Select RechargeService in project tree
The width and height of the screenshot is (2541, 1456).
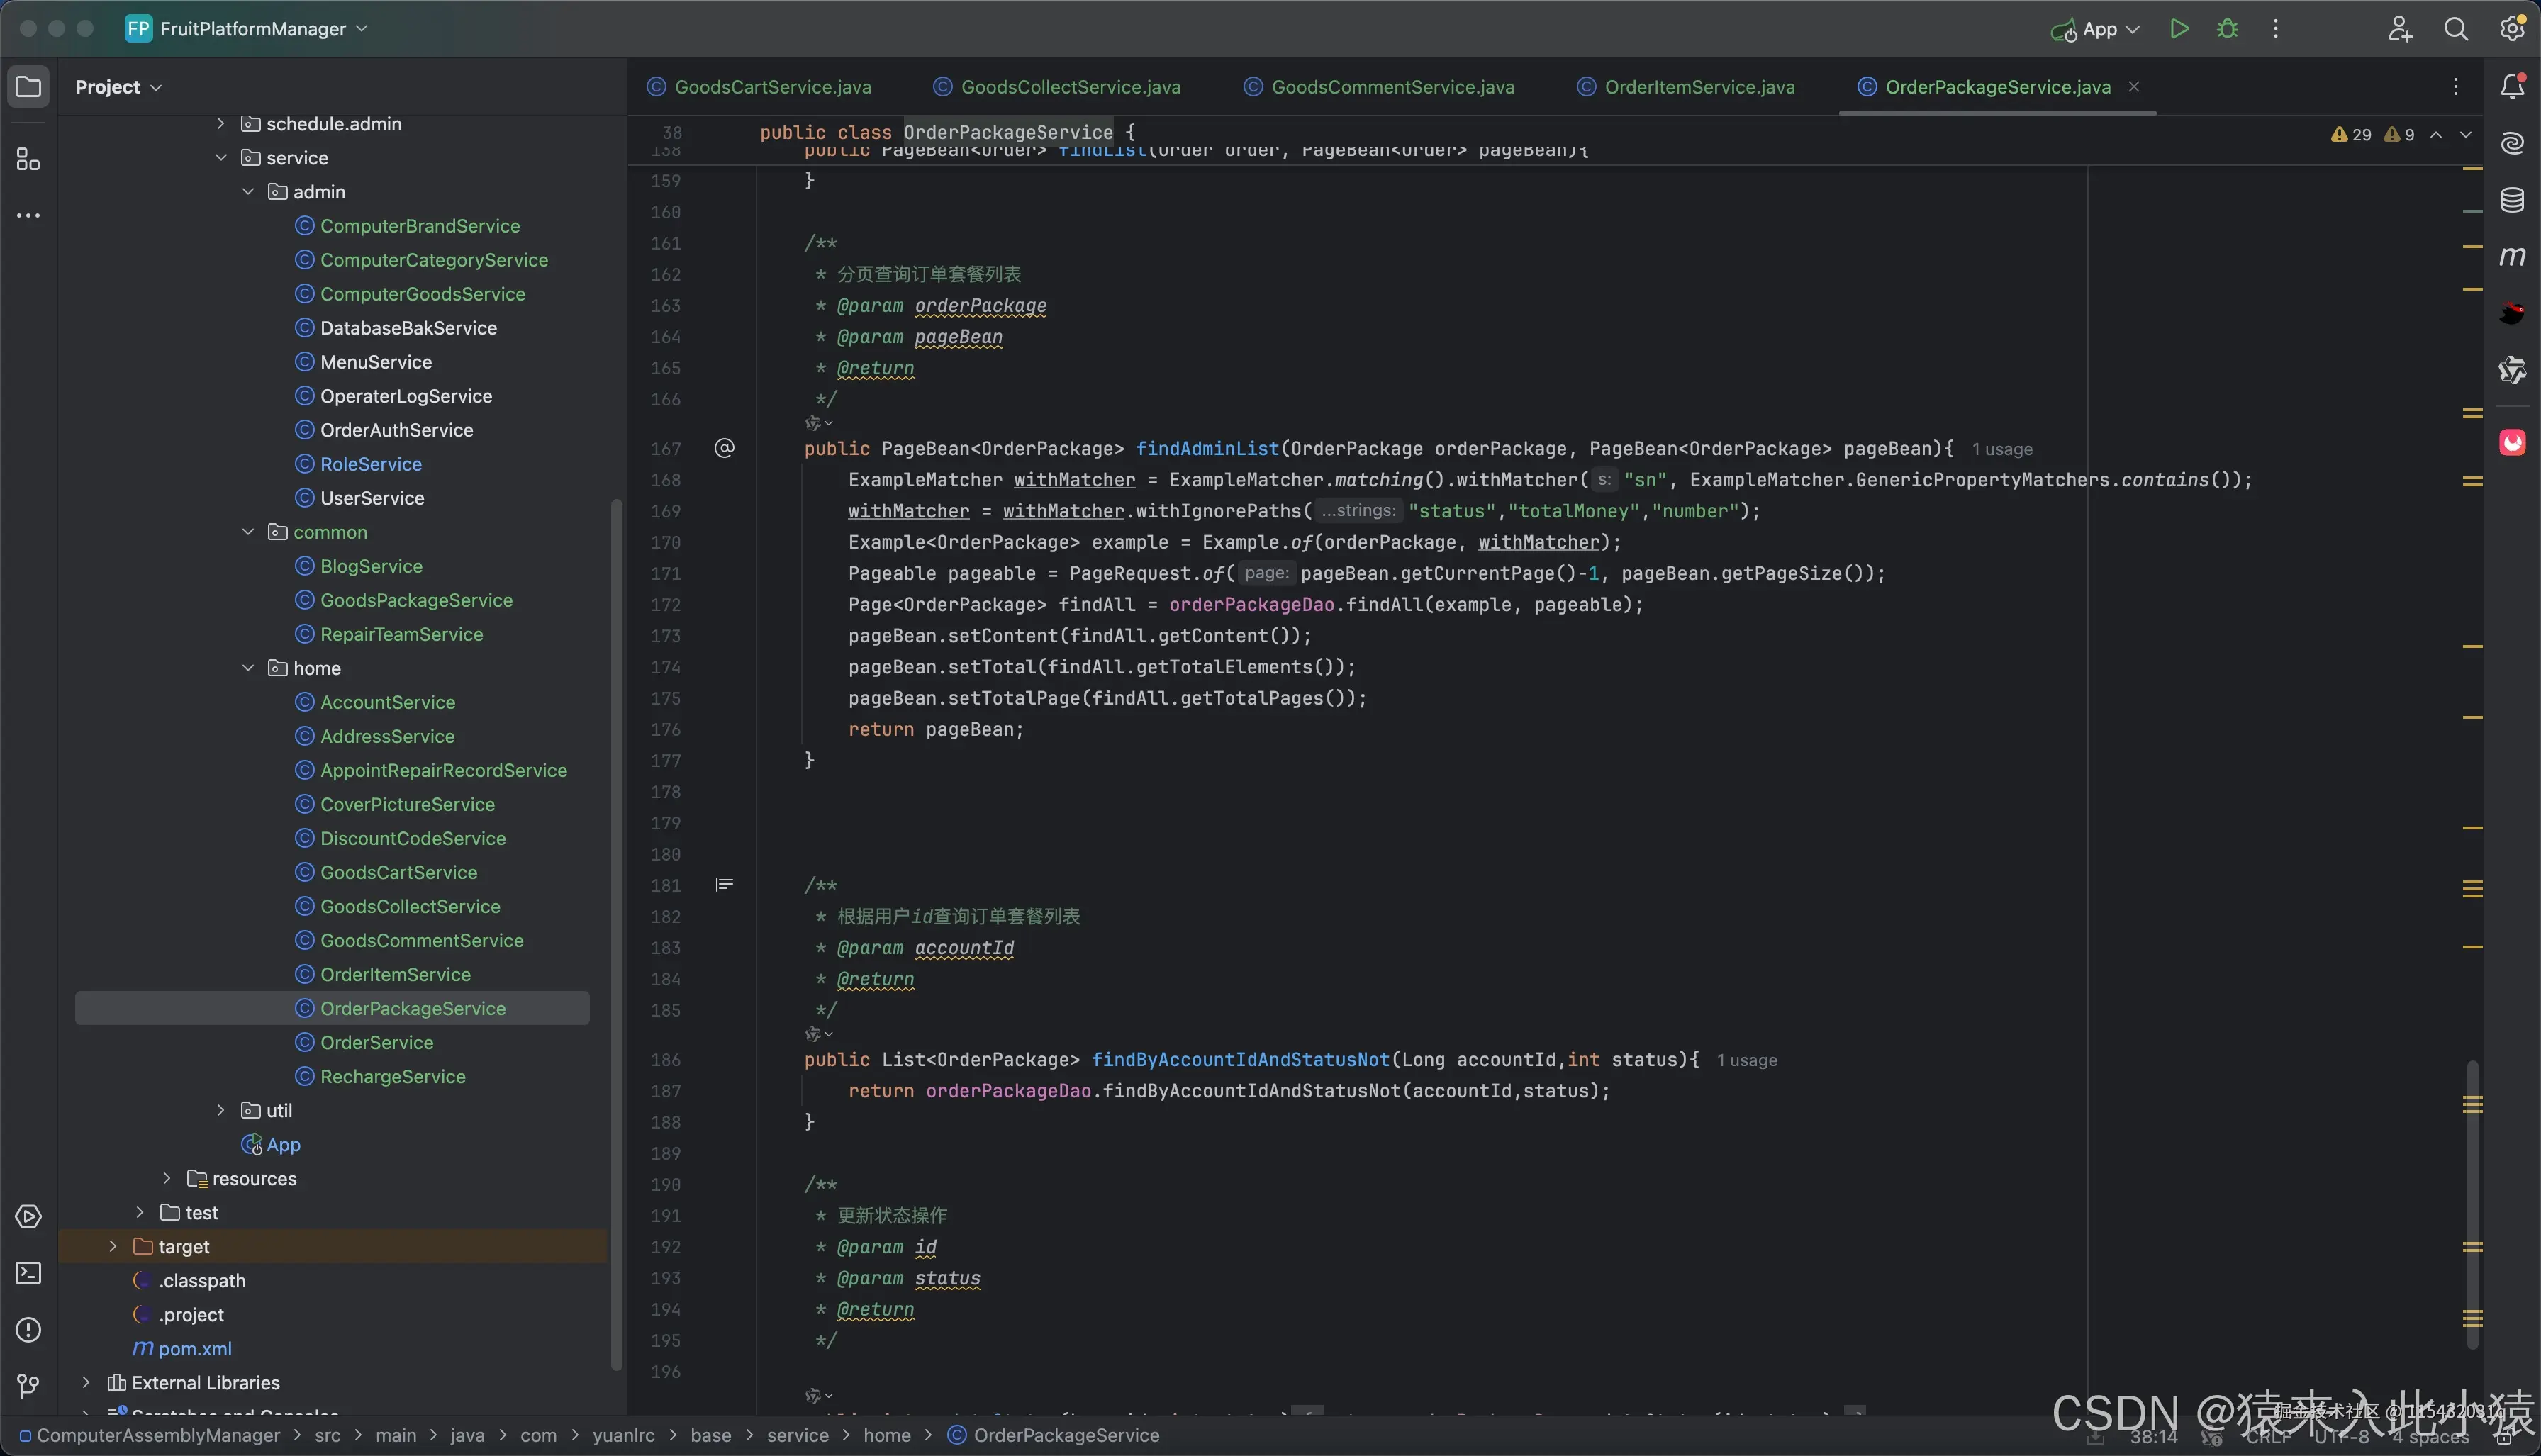tap(392, 1076)
